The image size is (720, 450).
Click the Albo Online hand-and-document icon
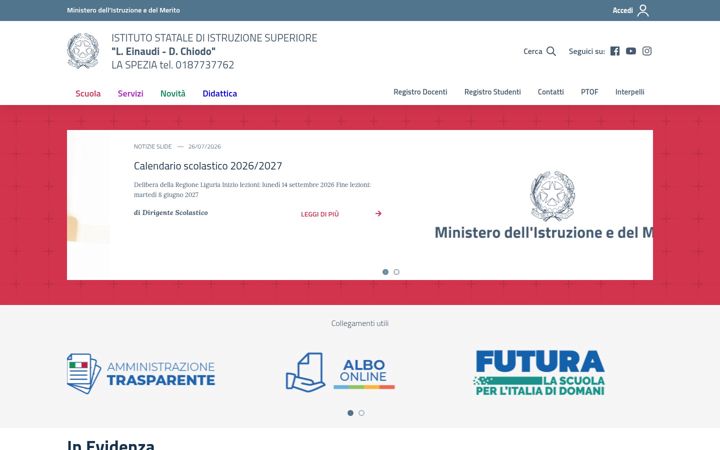click(x=305, y=372)
